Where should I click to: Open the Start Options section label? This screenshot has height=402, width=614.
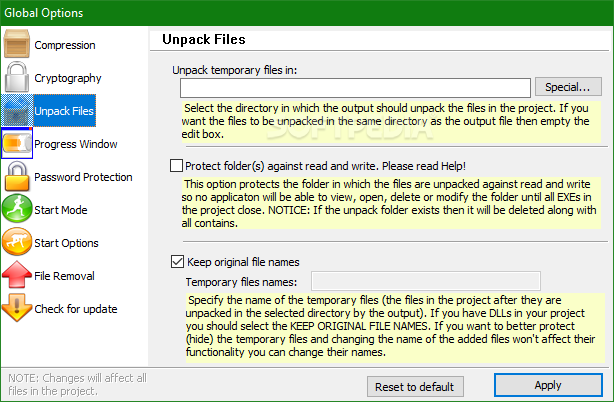tap(66, 243)
